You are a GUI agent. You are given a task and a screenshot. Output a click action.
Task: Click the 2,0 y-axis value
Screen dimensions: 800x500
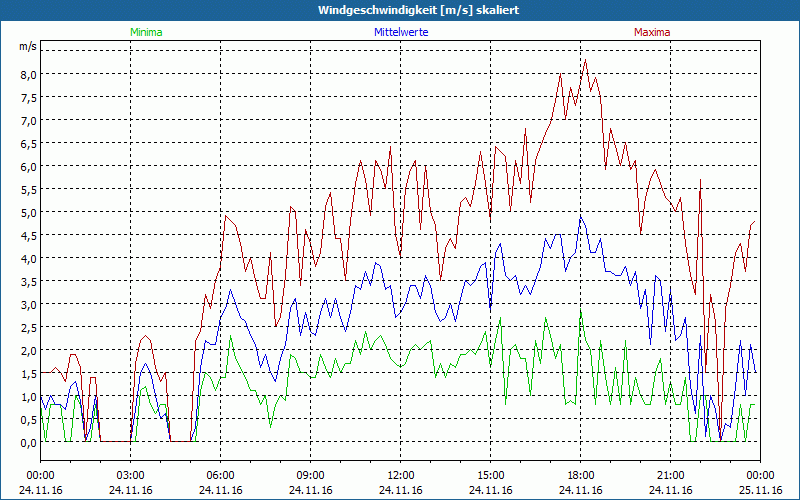pyautogui.click(x=29, y=351)
